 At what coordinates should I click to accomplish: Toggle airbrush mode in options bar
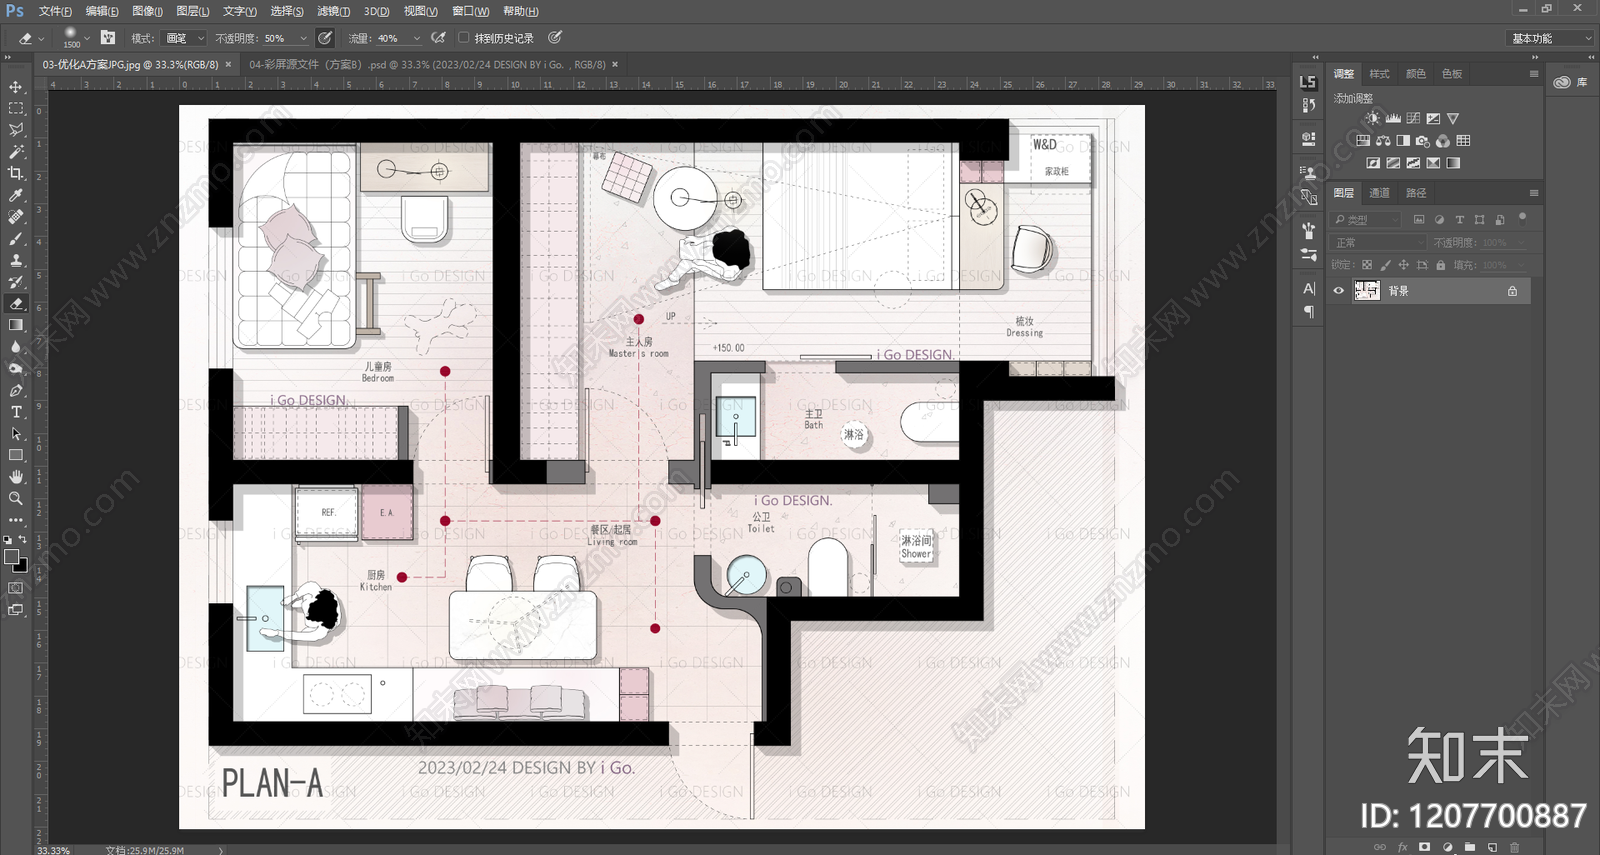click(438, 38)
